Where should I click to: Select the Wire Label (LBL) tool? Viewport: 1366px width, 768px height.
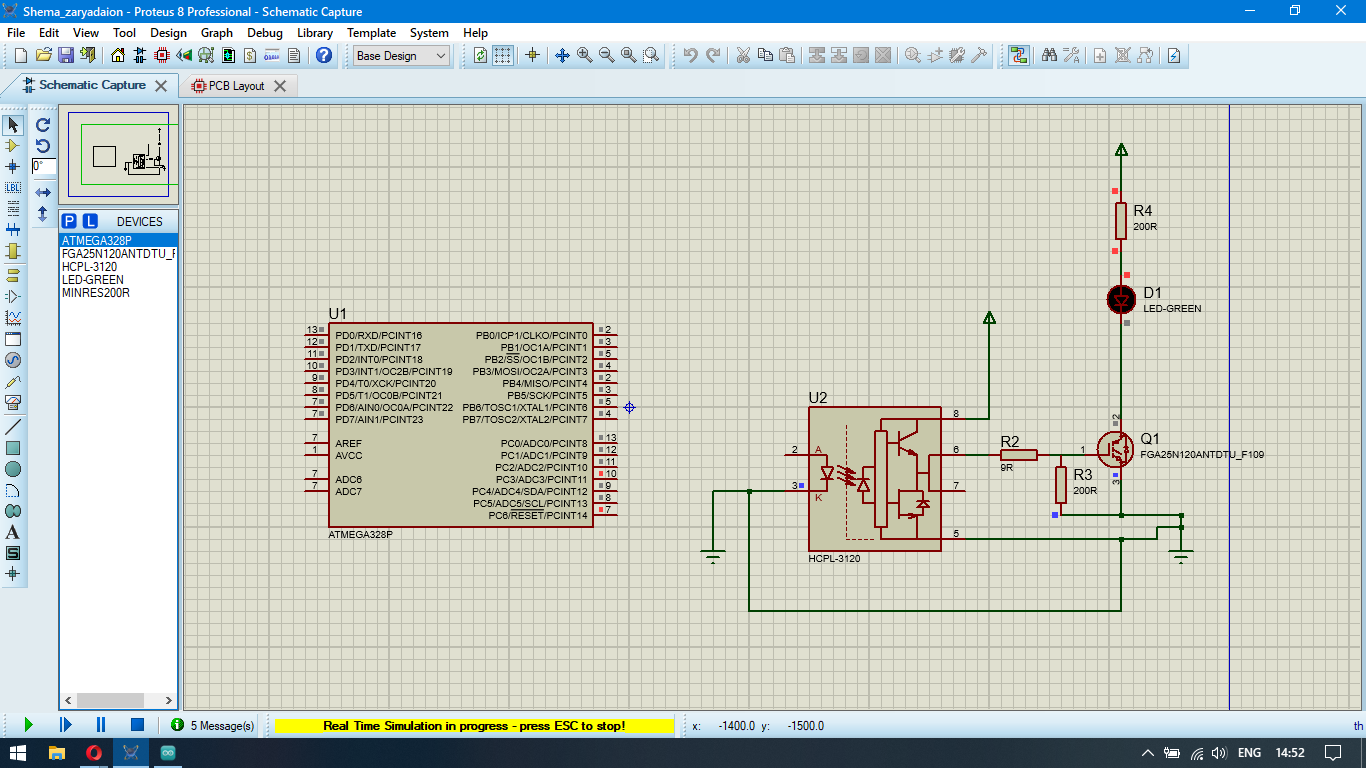pyautogui.click(x=13, y=188)
